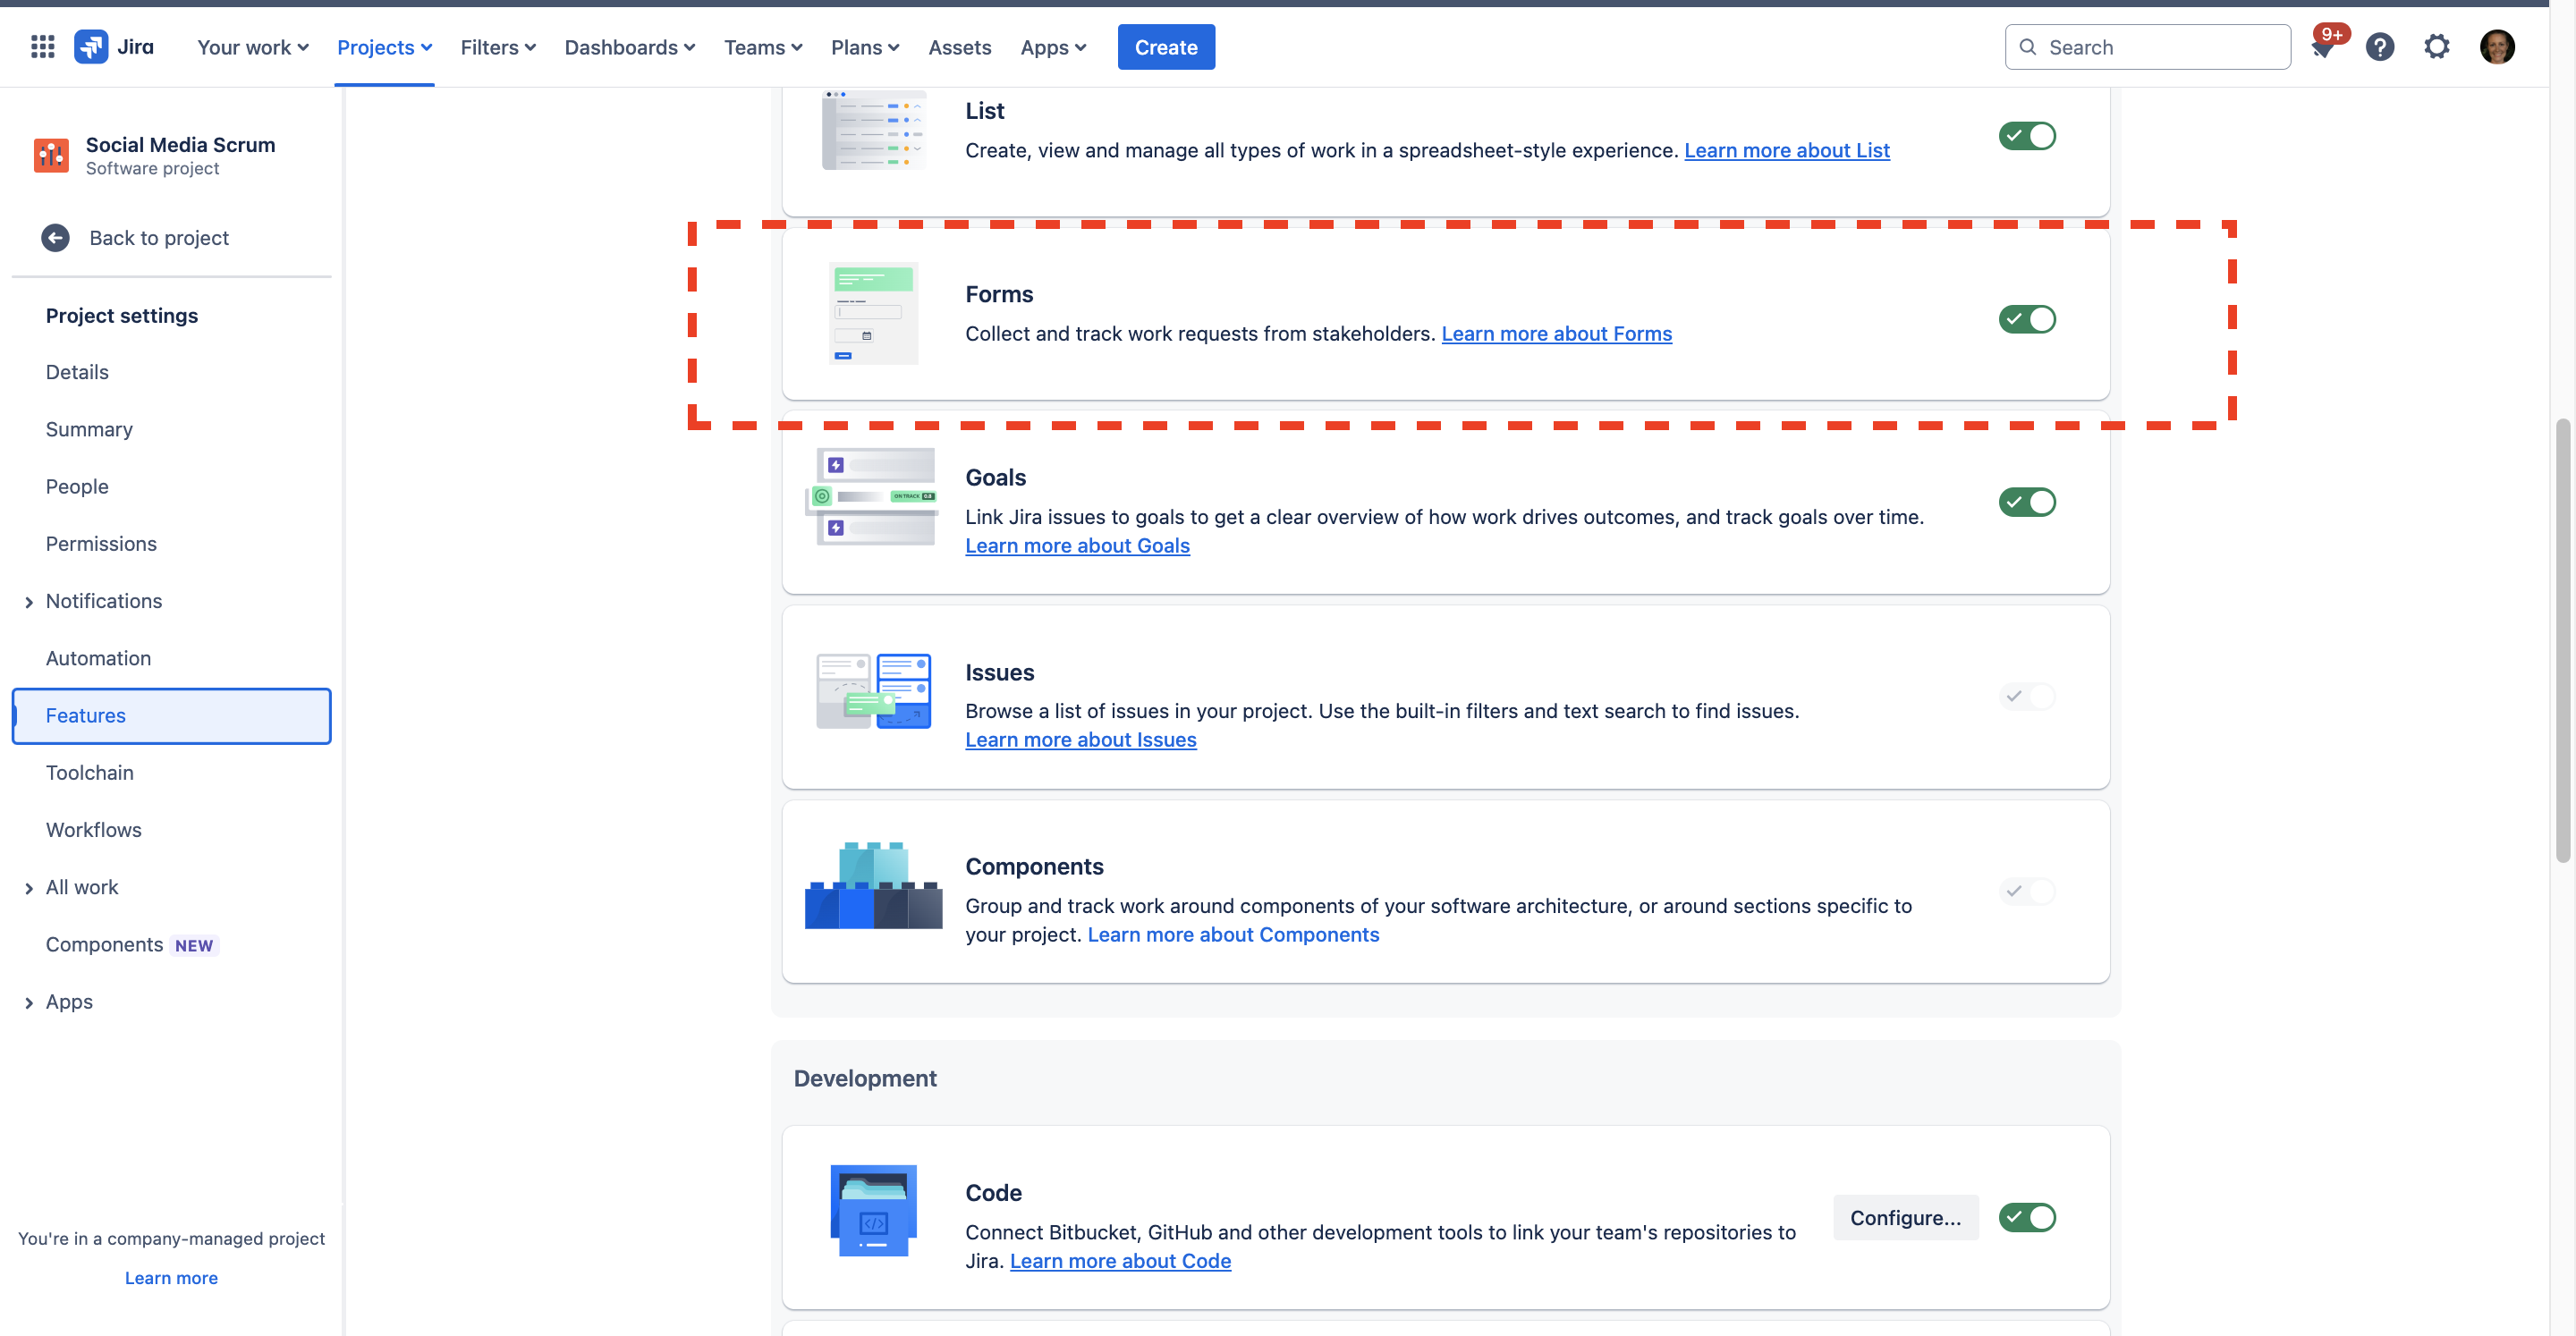Click the Jira logo
This screenshot has height=1336, width=2576.
tap(91, 45)
